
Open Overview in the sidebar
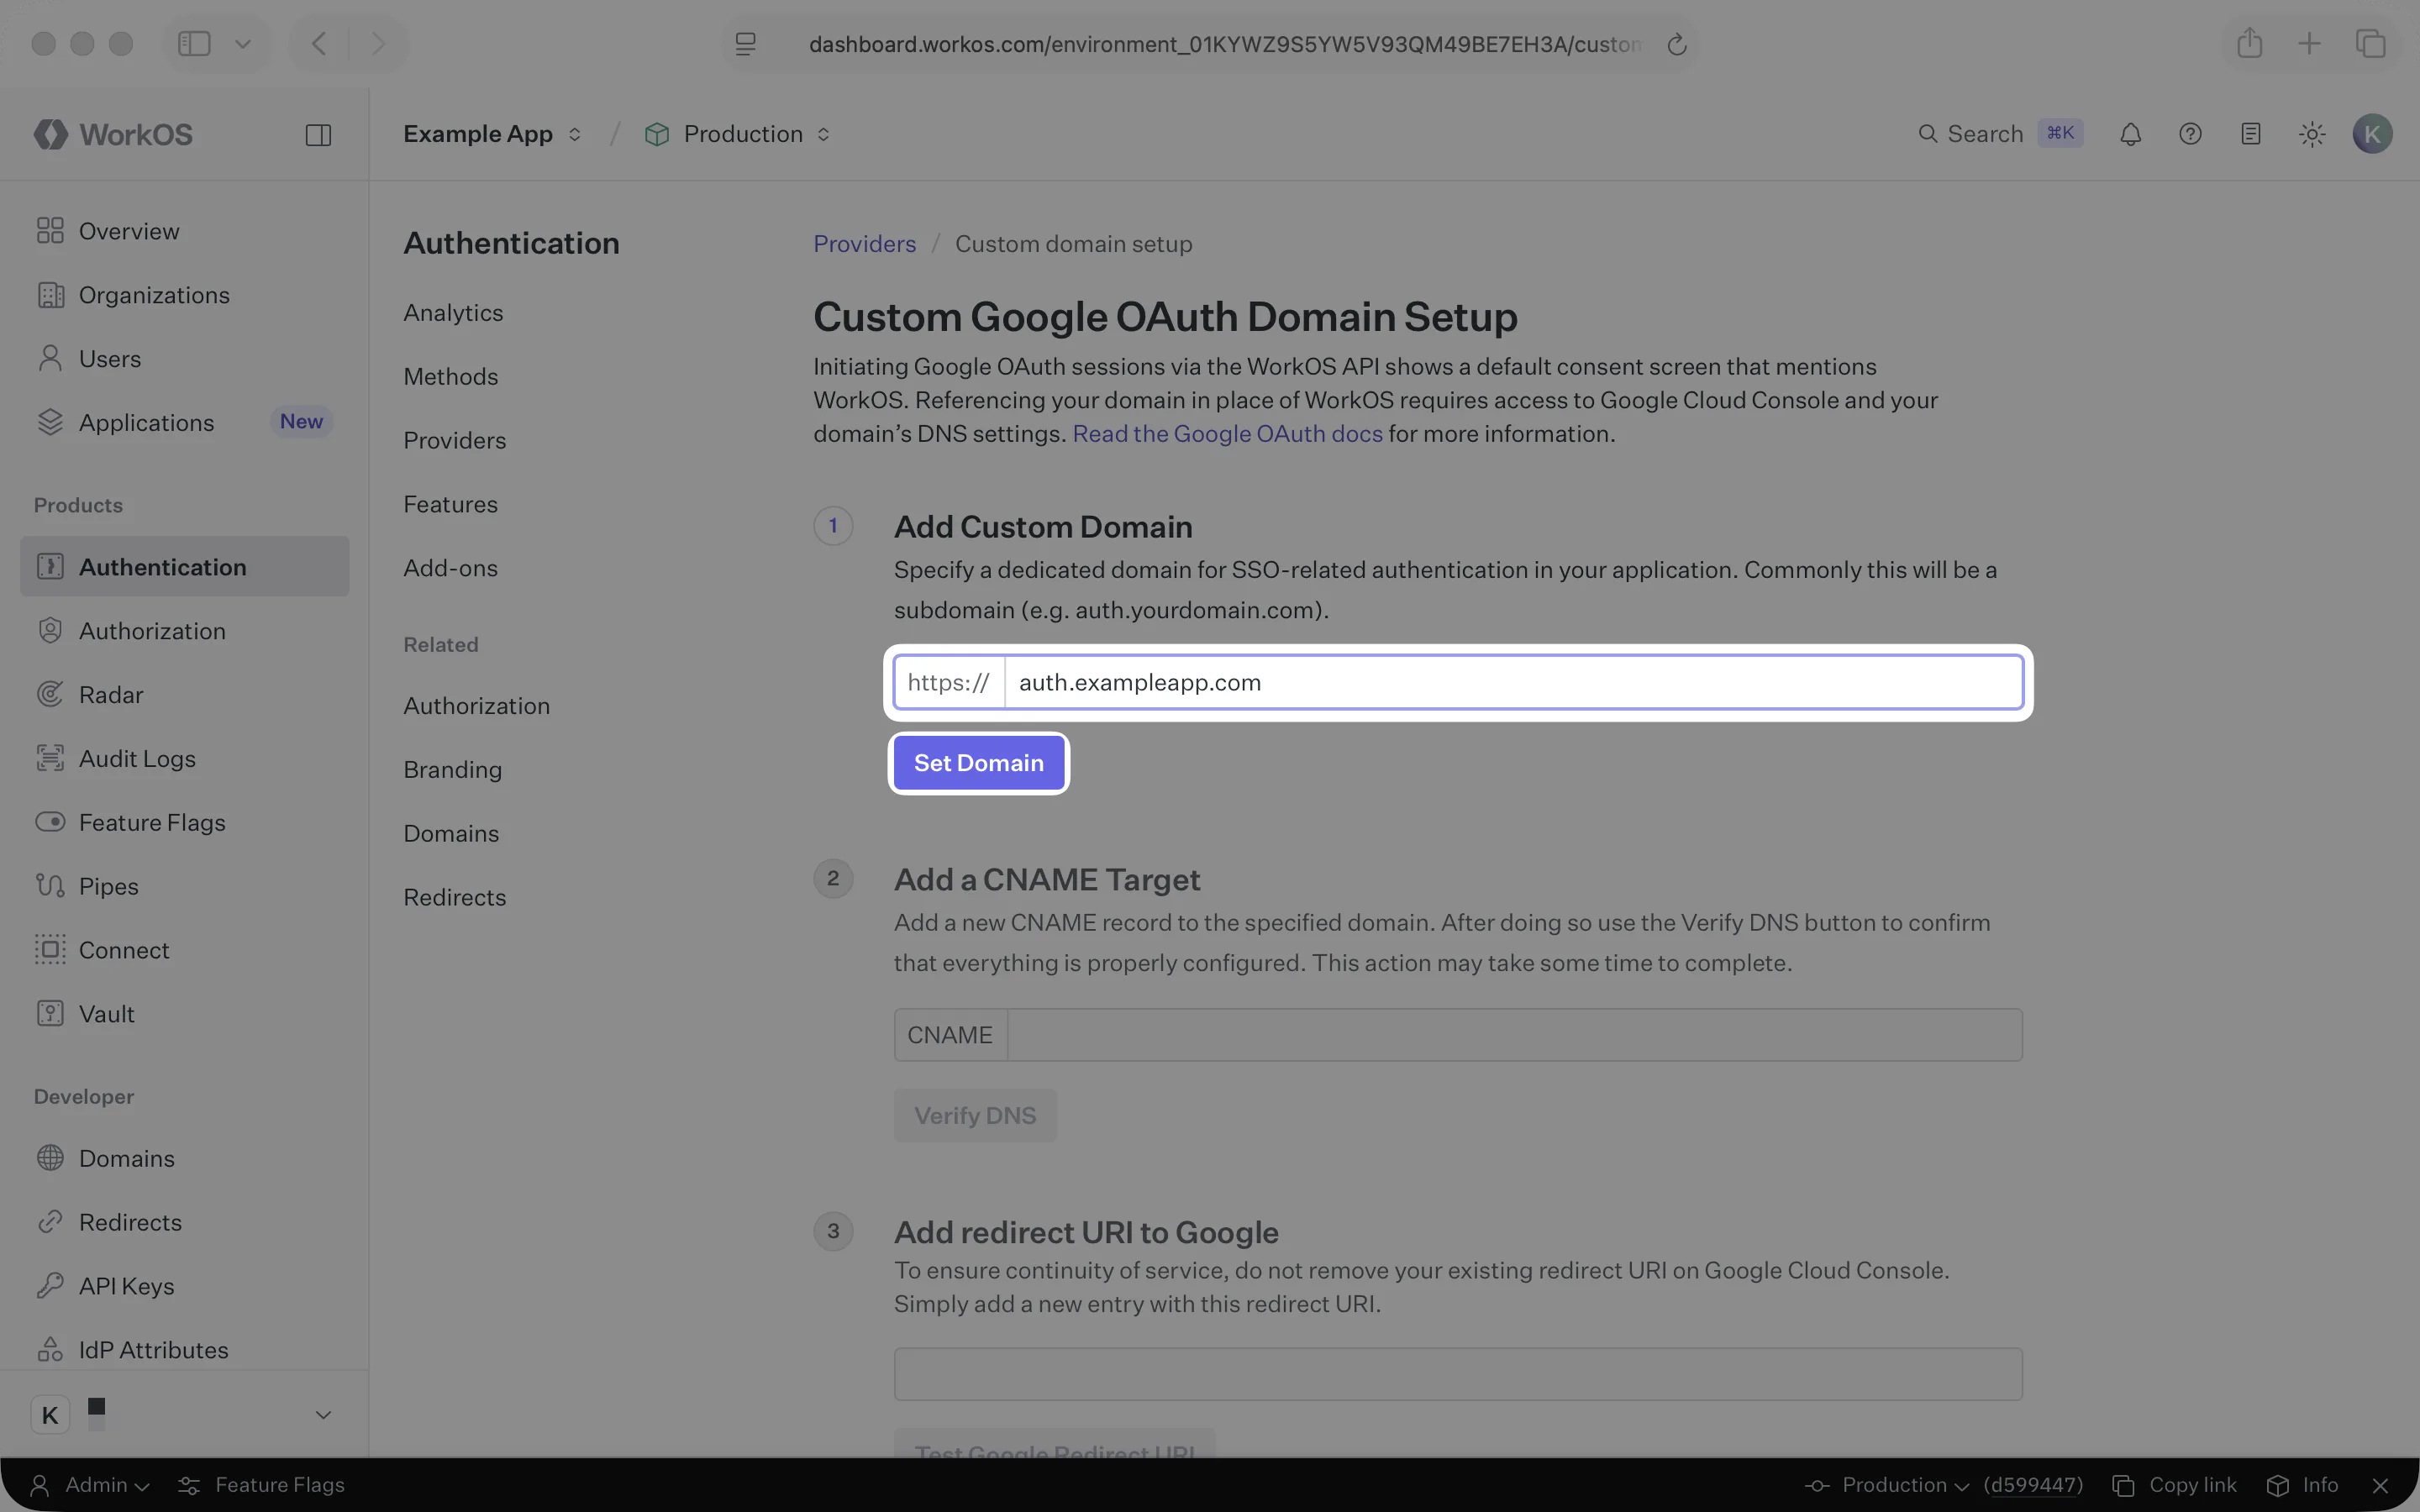pos(185,231)
